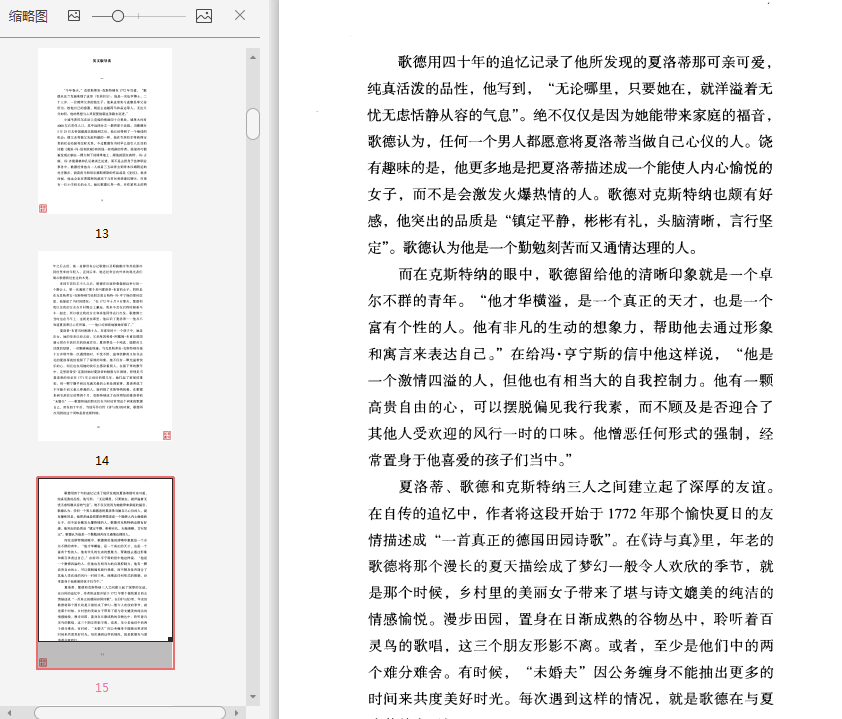Click the thumbnail panel scroll-down arrow

253,697
